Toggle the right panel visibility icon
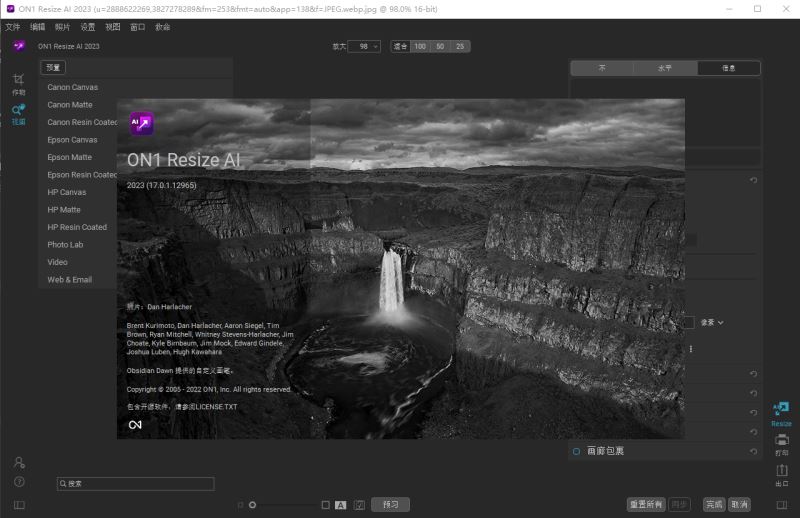Image resolution: width=800 pixels, height=518 pixels. [x=782, y=505]
